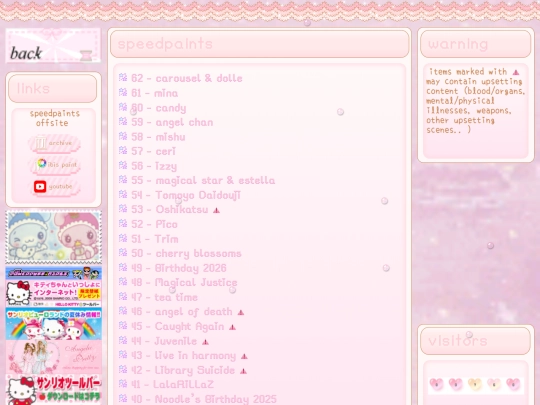
Task: Click the flower icon beside 58 - mishu
Action: tap(123, 136)
